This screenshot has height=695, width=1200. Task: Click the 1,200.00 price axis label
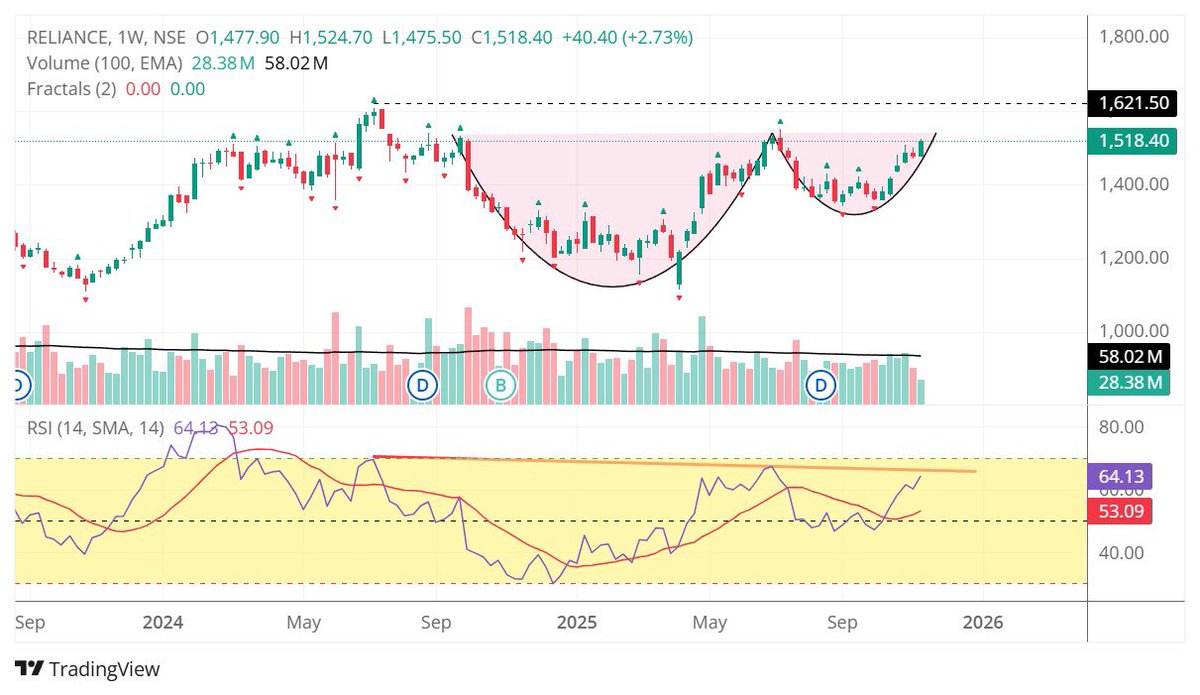click(x=1134, y=258)
